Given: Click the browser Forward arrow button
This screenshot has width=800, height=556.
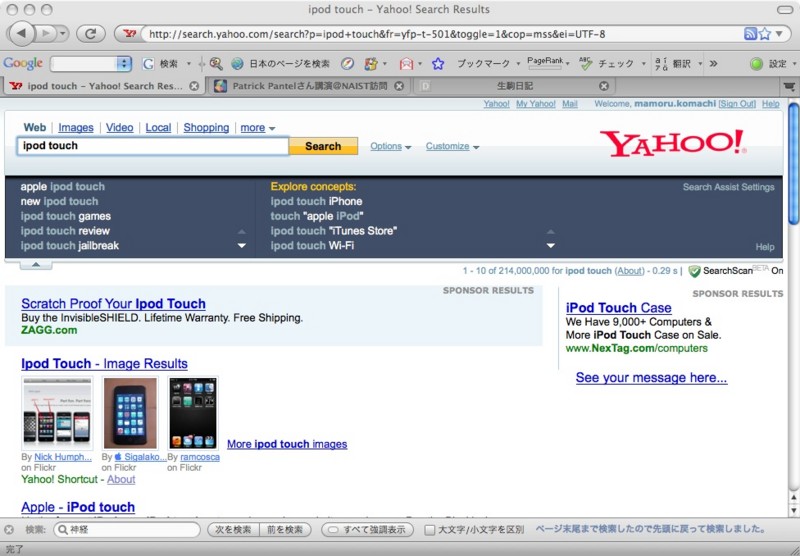Looking at the screenshot, I should coord(46,34).
